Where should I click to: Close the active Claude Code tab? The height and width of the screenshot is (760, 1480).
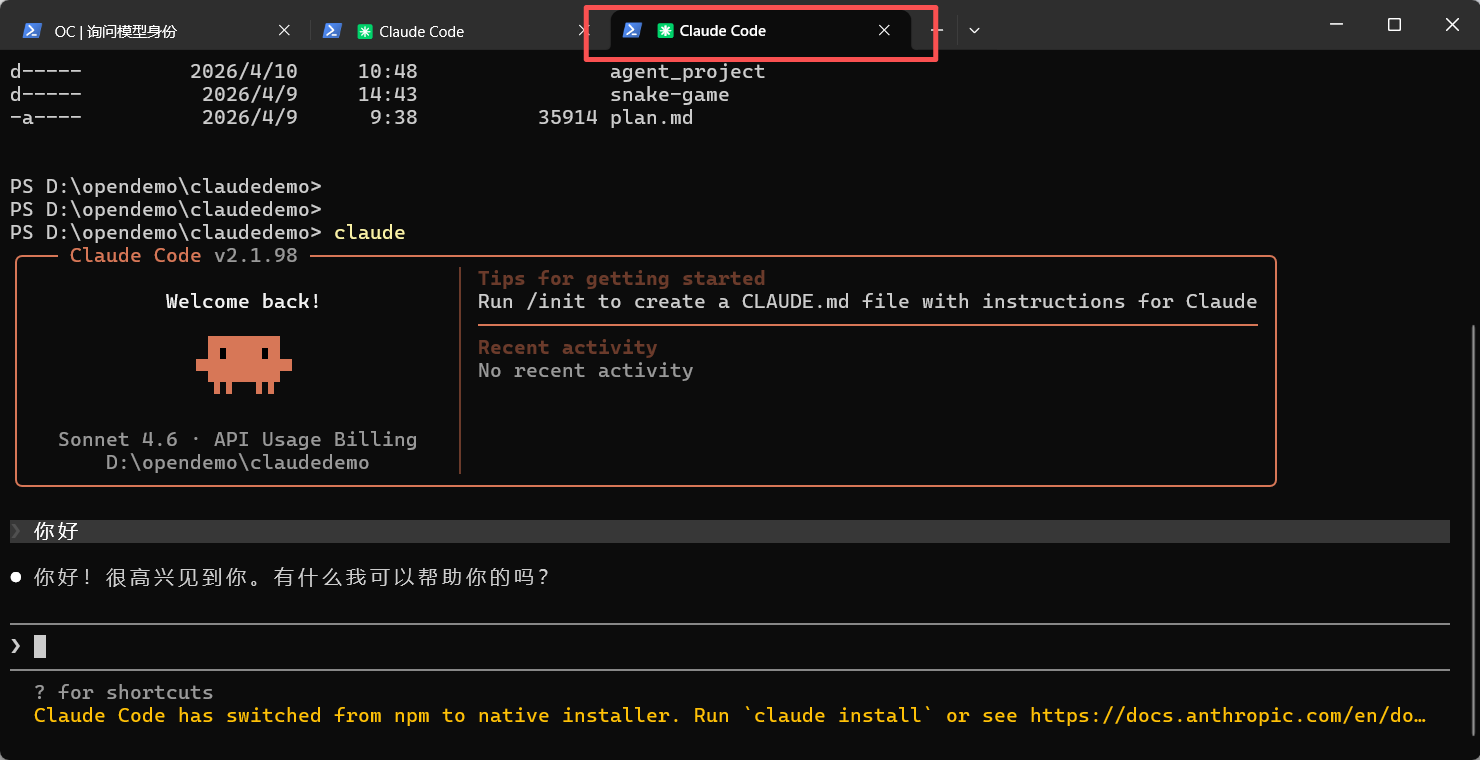pyautogui.click(x=884, y=31)
